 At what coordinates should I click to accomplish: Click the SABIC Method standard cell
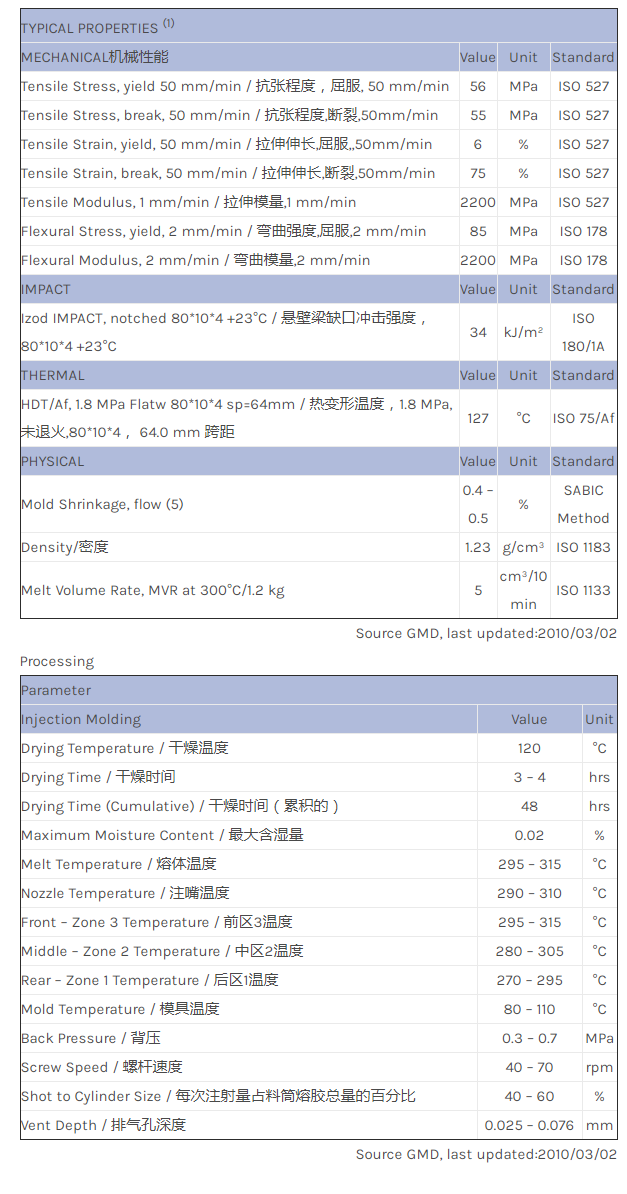pos(584,504)
